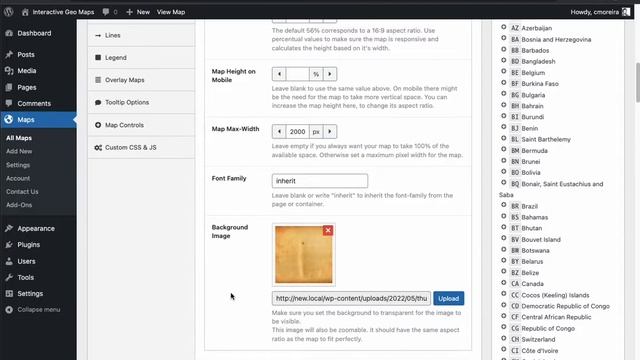Select the Bermuda radio button
The height and width of the screenshot is (360, 640).
click(504, 150)
